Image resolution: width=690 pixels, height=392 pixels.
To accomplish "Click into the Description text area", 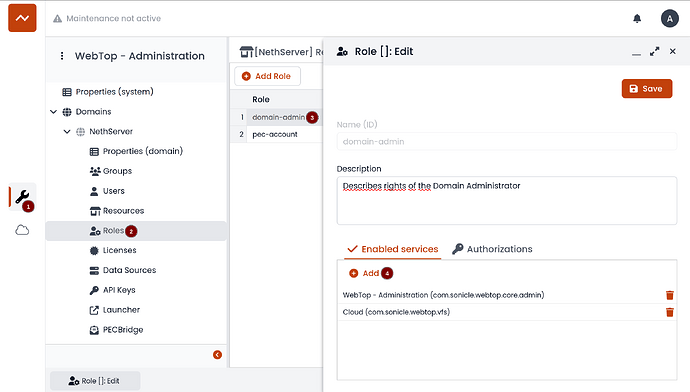I will (x=506, y=201).
